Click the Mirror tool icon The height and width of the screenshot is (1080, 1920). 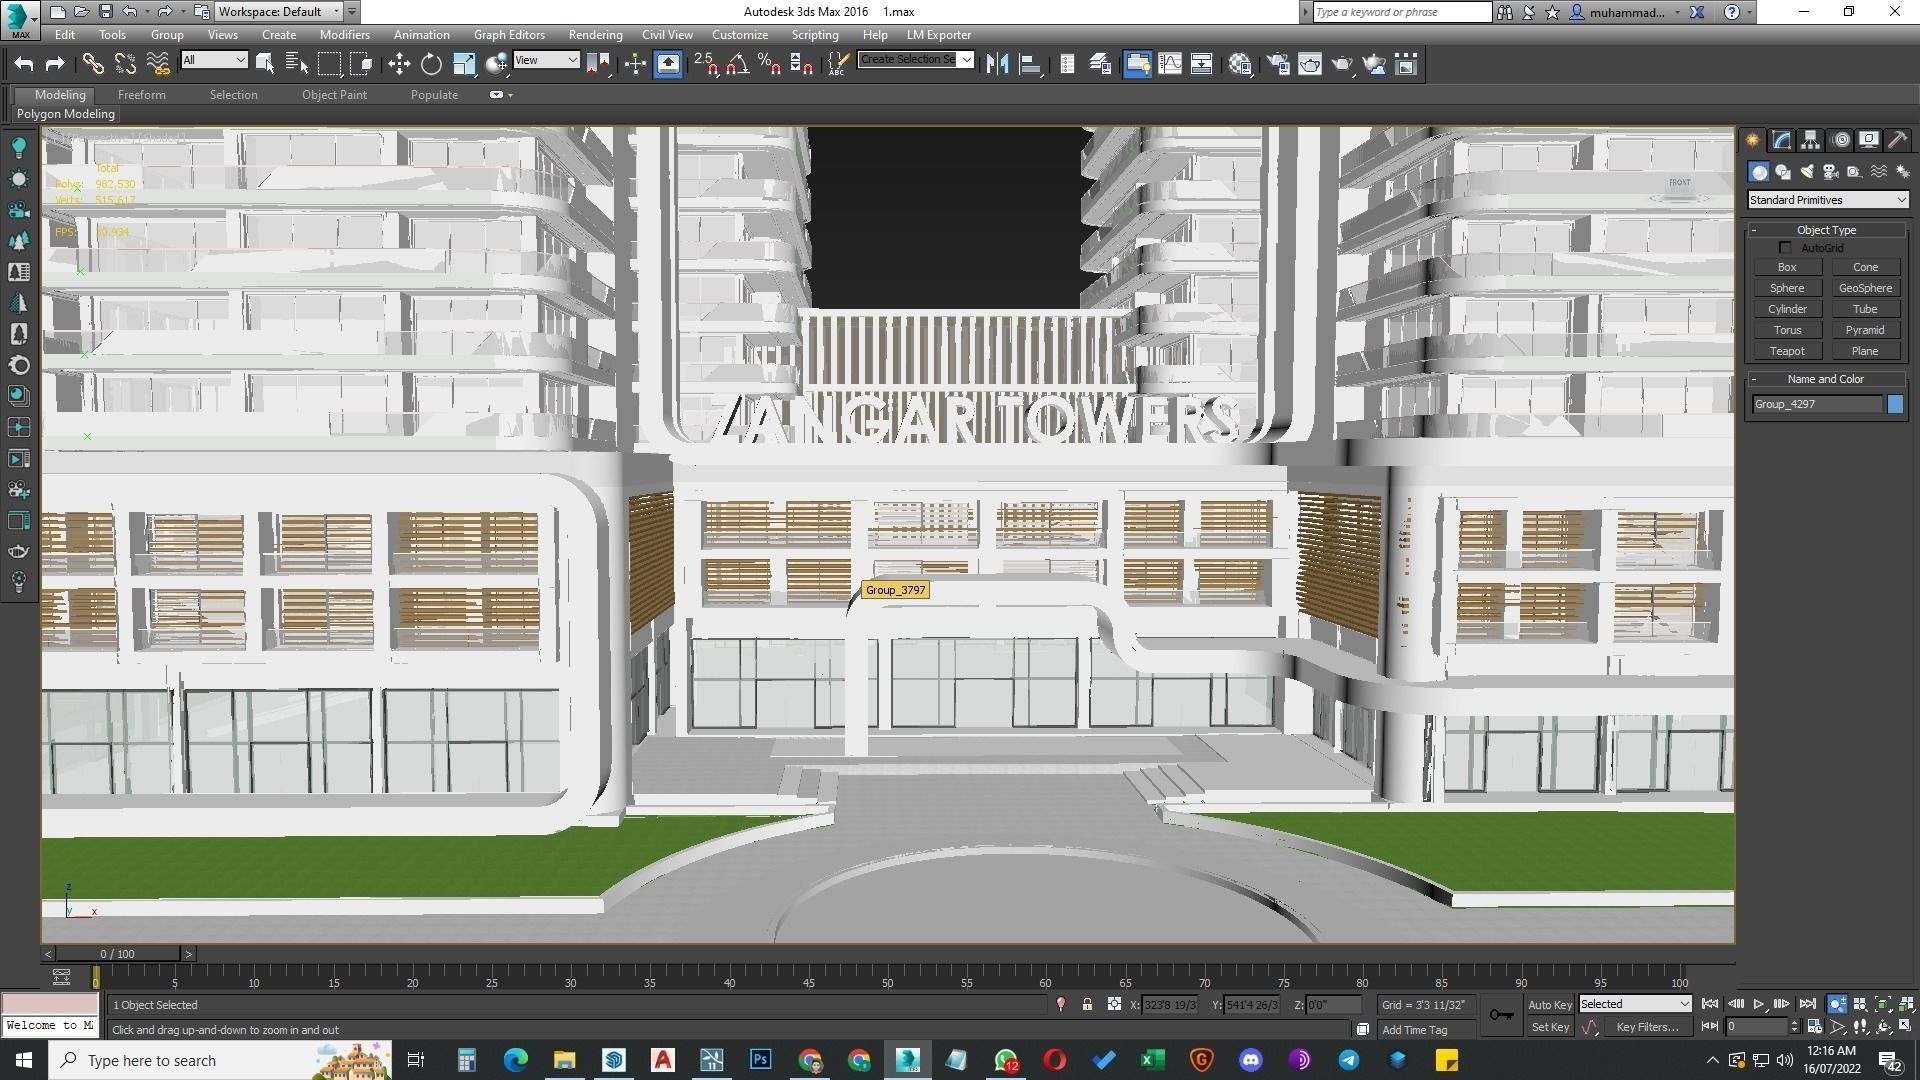[997, 64]
